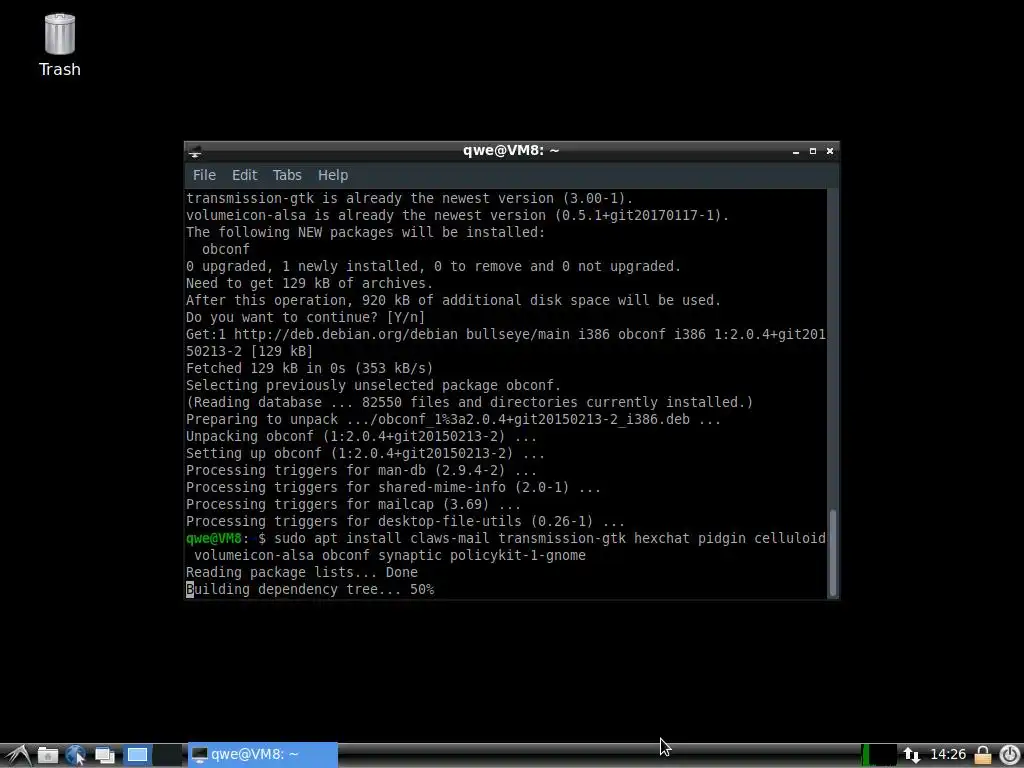
Task: Click the "Do you want to continue? [Y/n]" line
Action: [x=305, y=317]
